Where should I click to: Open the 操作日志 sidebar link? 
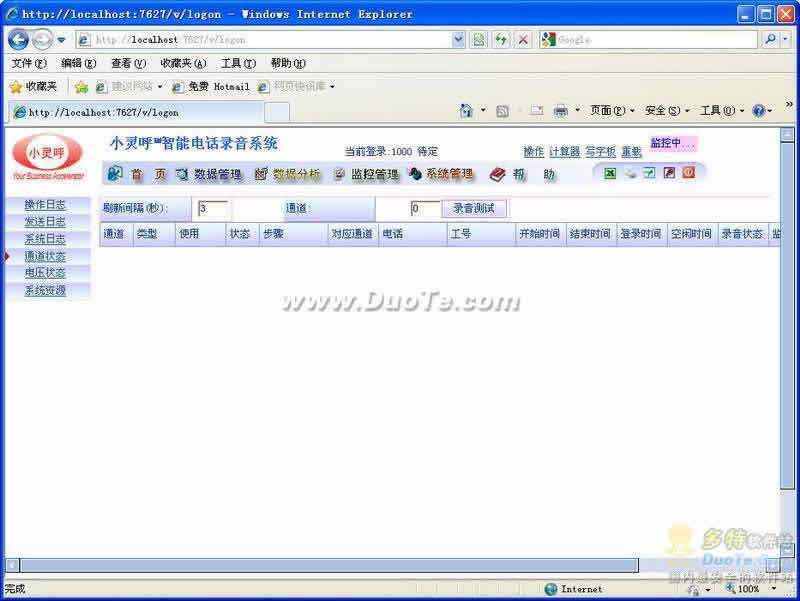[45, 205]
